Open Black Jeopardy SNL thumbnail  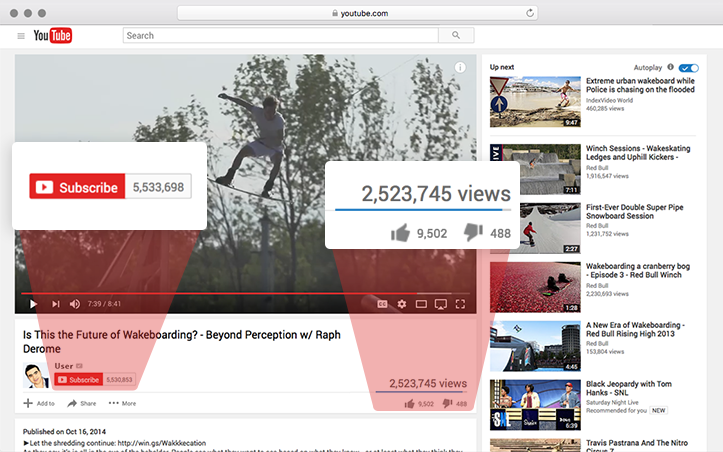pyautogui.click(x=535, y=405)
